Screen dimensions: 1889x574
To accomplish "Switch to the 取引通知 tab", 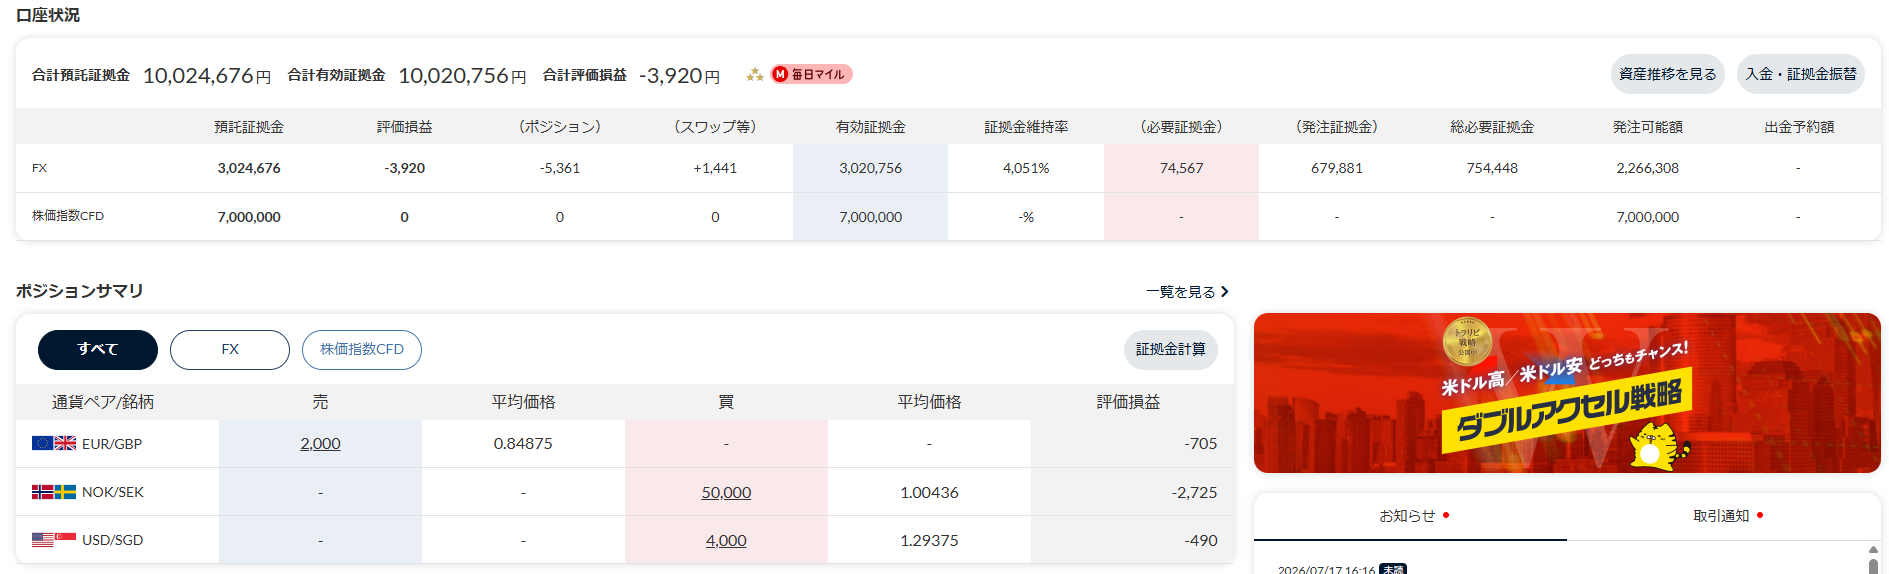I will (x=1724, y=516).
